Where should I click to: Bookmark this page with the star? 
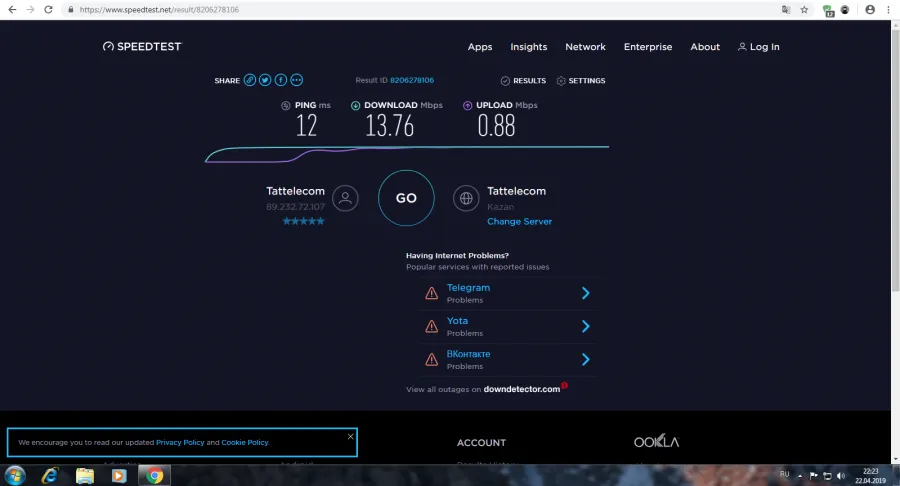(x=804, y=10)
